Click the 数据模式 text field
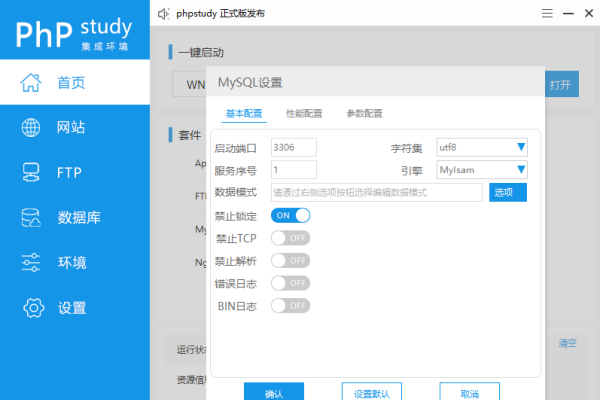 coord(377,193)
